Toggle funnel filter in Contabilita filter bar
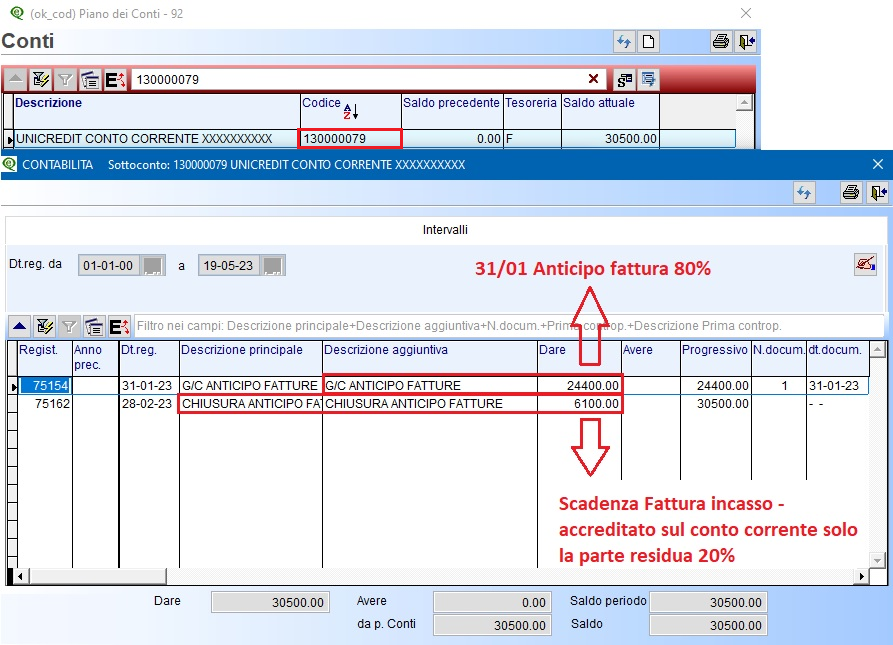893x645 pixels. tap(69, 326)
